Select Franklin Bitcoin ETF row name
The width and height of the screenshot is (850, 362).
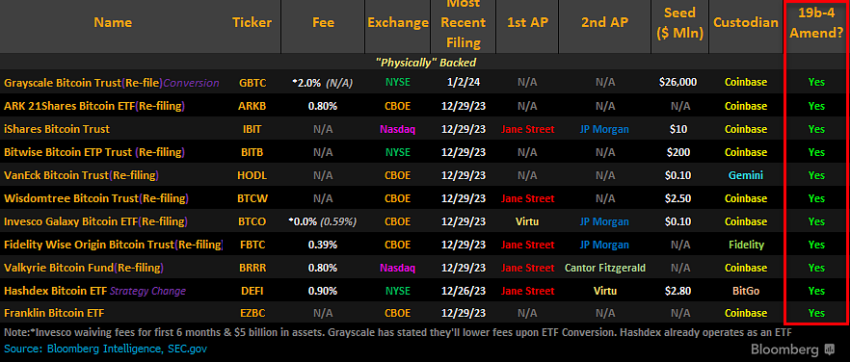coord(54,313)
